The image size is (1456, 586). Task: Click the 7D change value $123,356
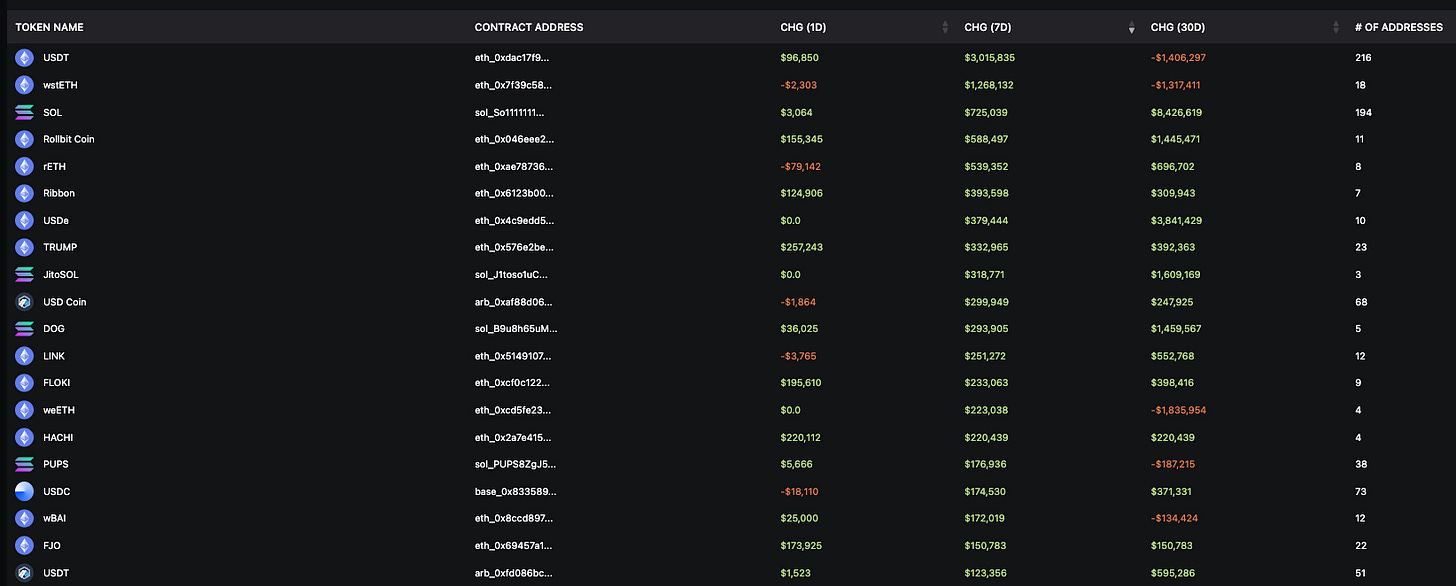(986, 572)
